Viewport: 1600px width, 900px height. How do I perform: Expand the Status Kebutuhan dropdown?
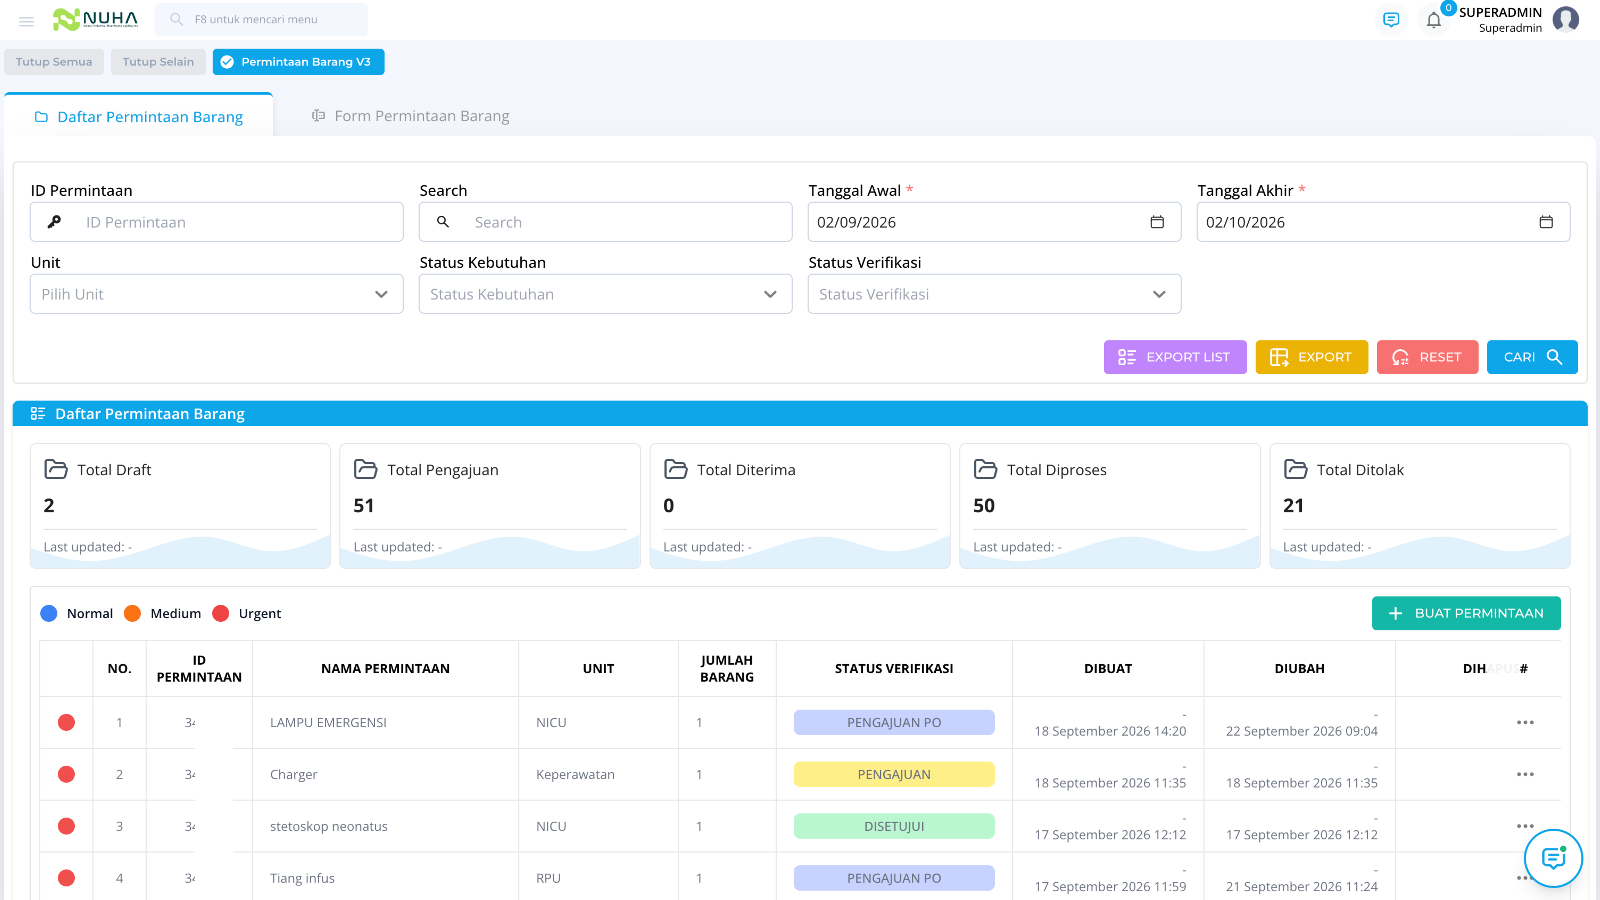605,294
